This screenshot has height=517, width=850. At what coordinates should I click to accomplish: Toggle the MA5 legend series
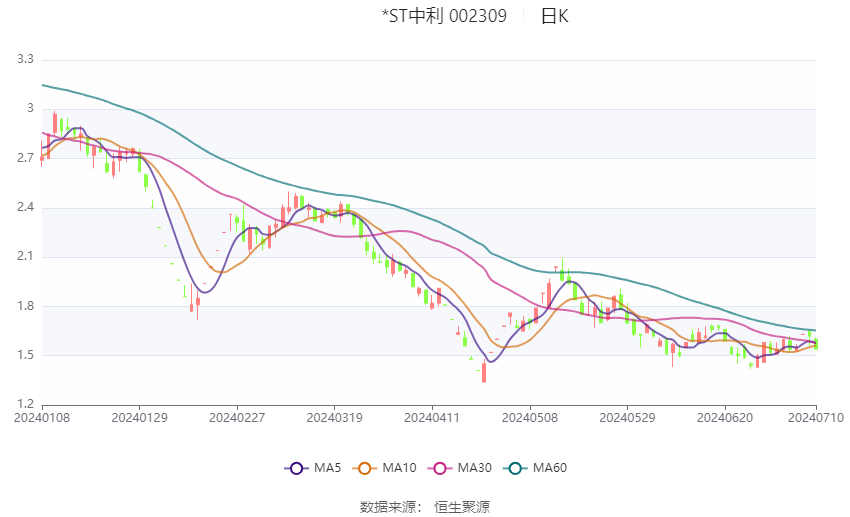(x=313, y=468)
